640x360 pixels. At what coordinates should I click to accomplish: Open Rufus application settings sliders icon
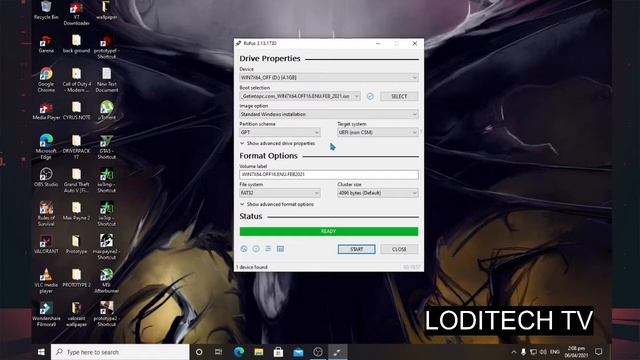pyautogui.click(x=268, y=249)
